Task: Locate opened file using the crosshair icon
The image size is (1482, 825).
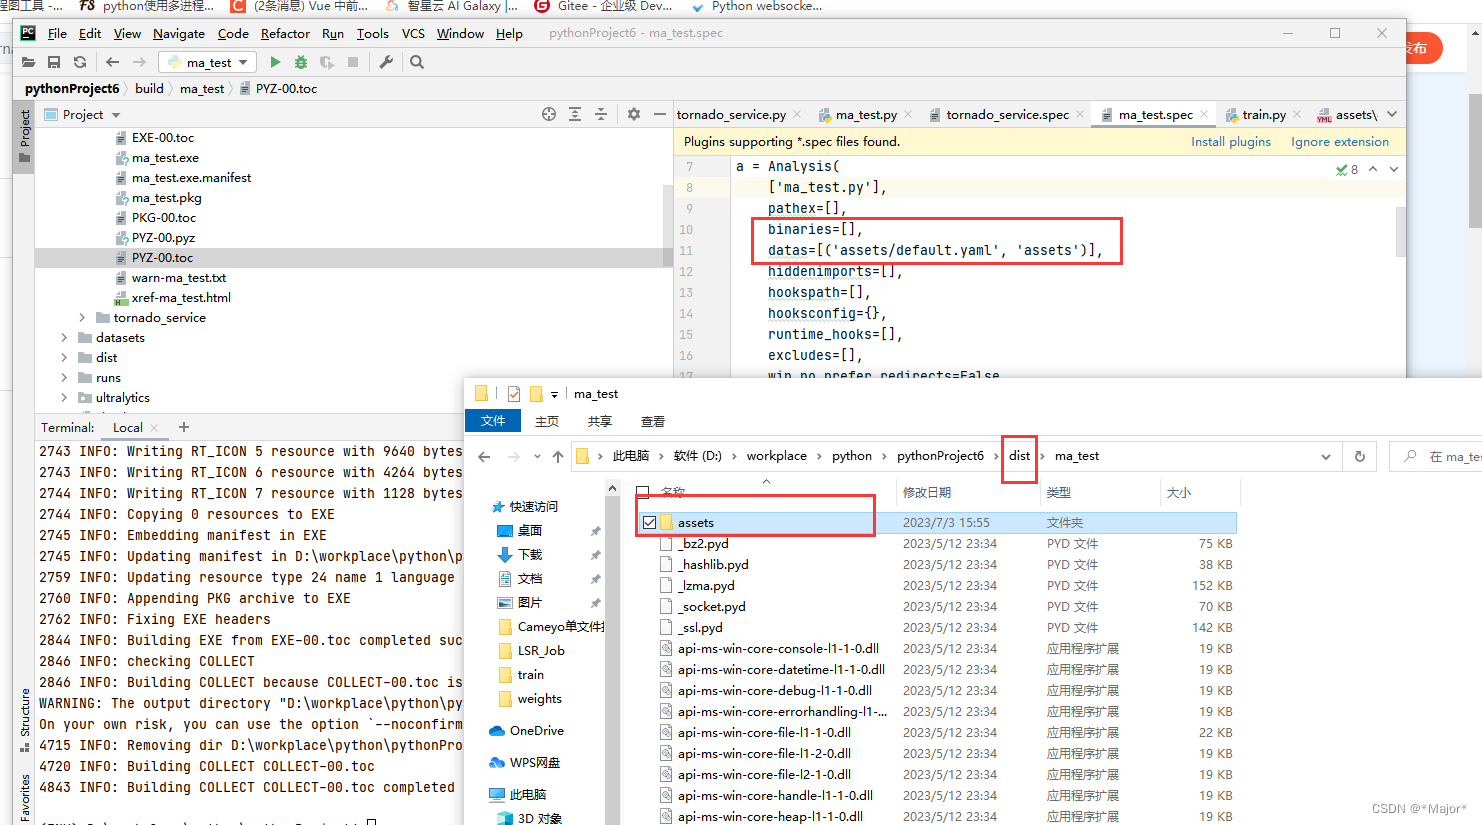Action: 548,114
